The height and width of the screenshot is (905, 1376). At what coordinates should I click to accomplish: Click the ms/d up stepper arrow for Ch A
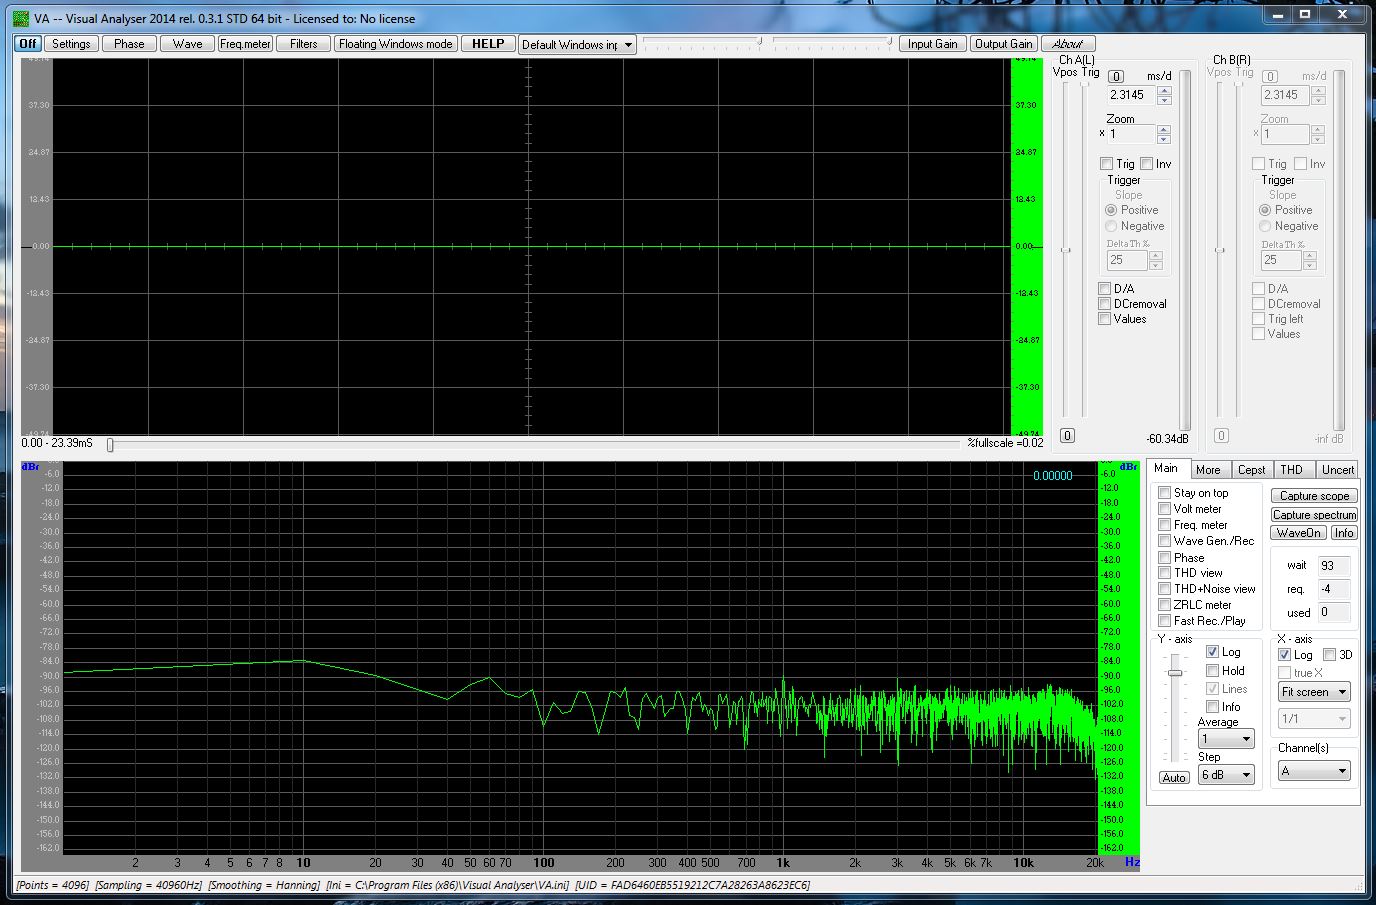[x=1164, y=91]
